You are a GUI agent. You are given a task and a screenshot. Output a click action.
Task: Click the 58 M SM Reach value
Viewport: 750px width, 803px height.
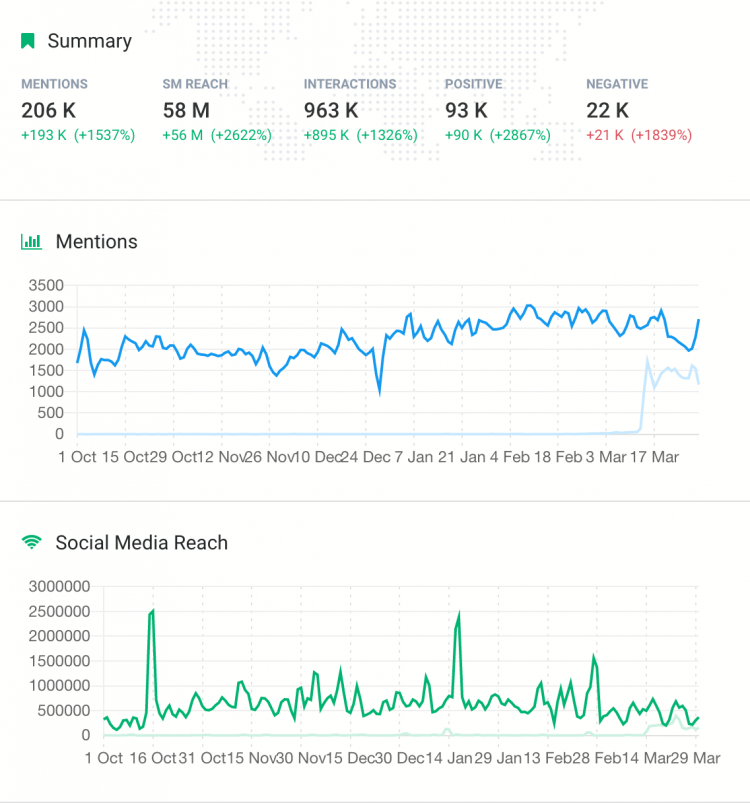point(187,110)
